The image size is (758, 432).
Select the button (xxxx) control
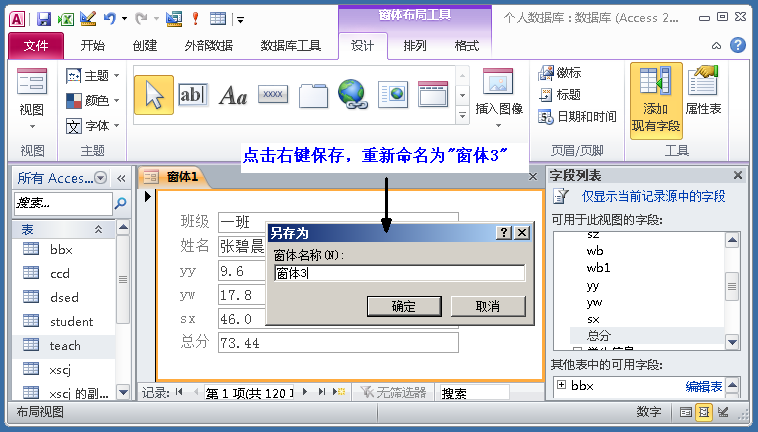(273, 94)
